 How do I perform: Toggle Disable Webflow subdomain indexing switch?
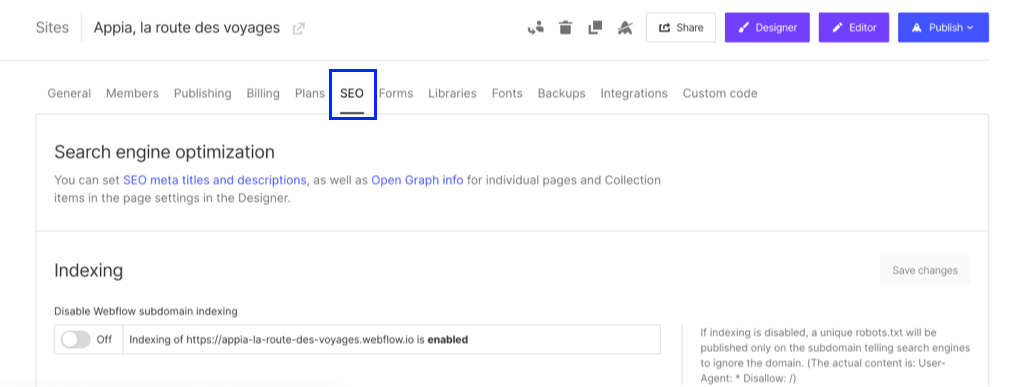pyautogui.click(x=76, y=339)
